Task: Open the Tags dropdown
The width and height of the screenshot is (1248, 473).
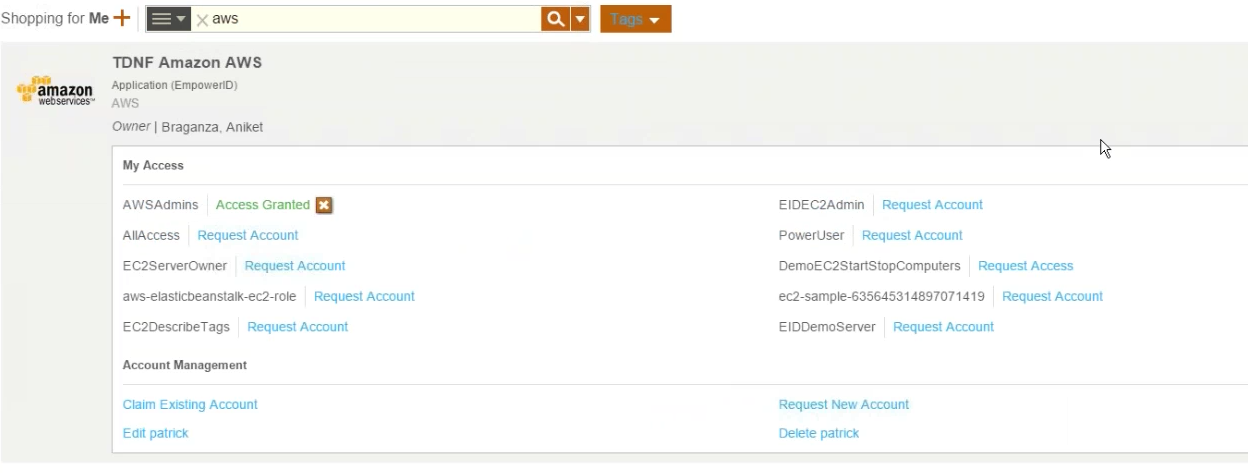Action: tap(635, 19)
